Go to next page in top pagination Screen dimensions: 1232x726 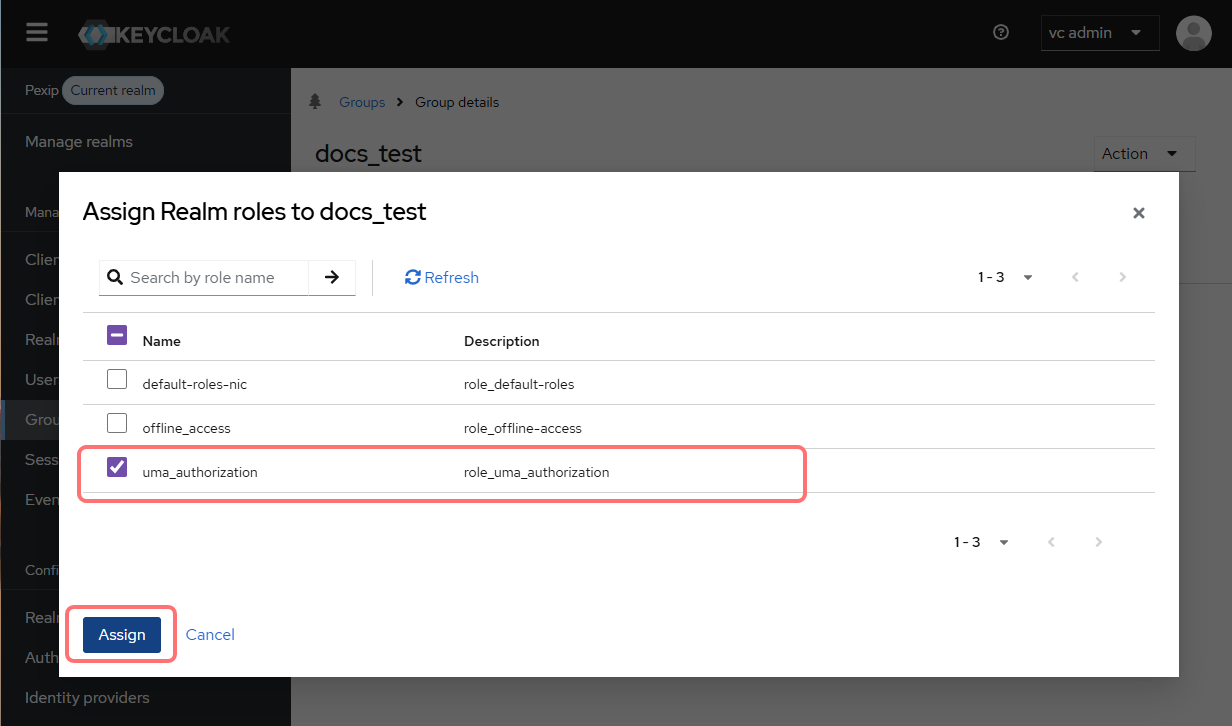[x=1122, y=277]
